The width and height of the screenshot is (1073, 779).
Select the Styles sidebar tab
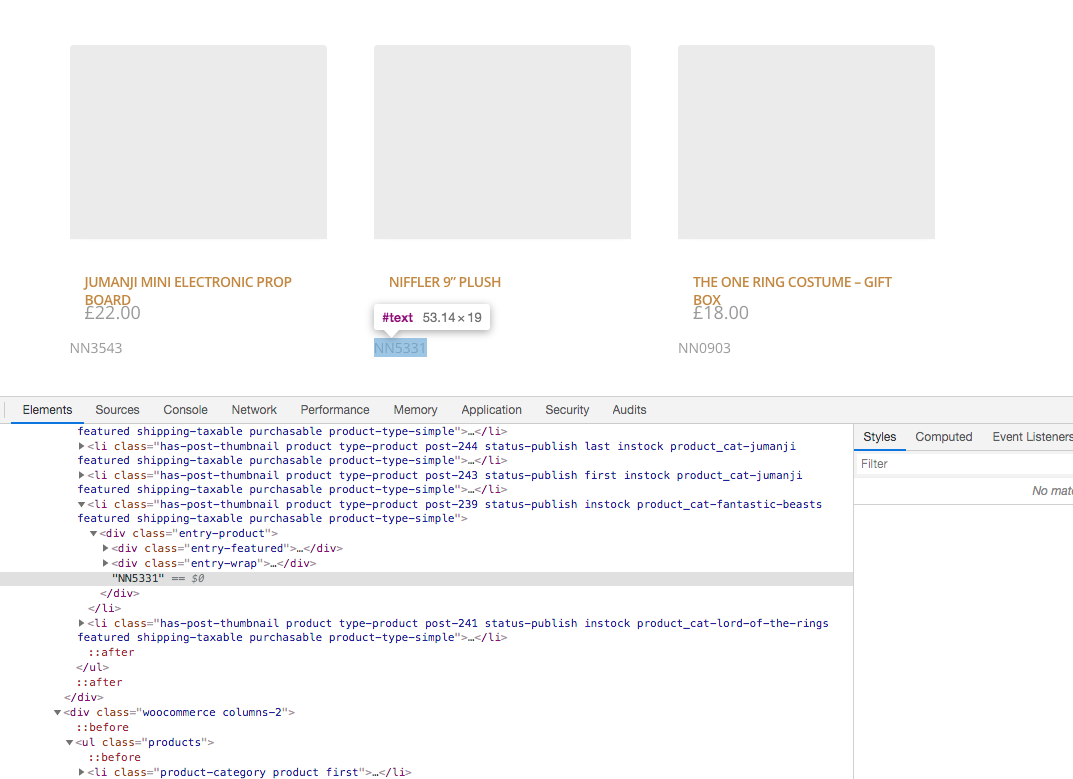pos(879,437)
